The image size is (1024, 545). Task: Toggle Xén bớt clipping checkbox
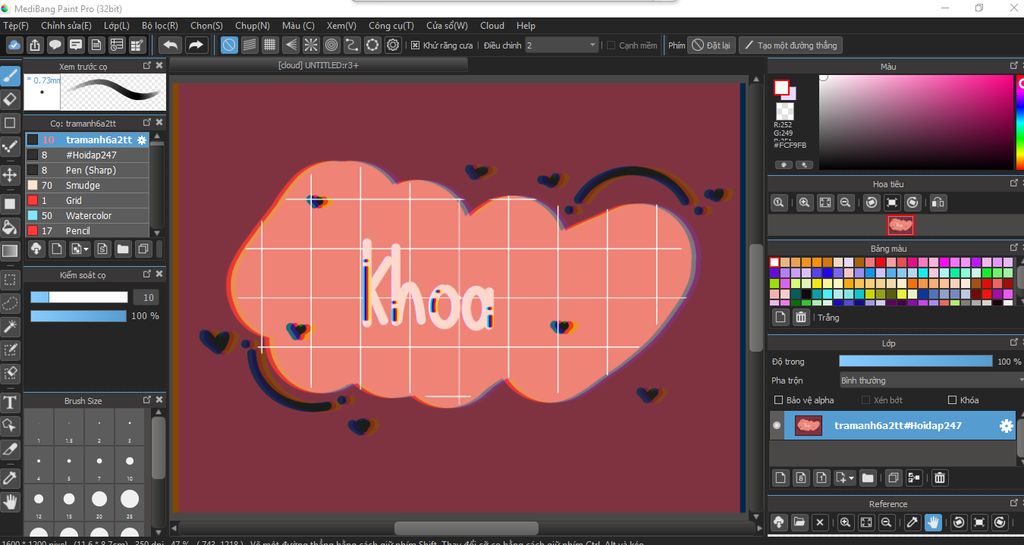click(x=866, y=399)
